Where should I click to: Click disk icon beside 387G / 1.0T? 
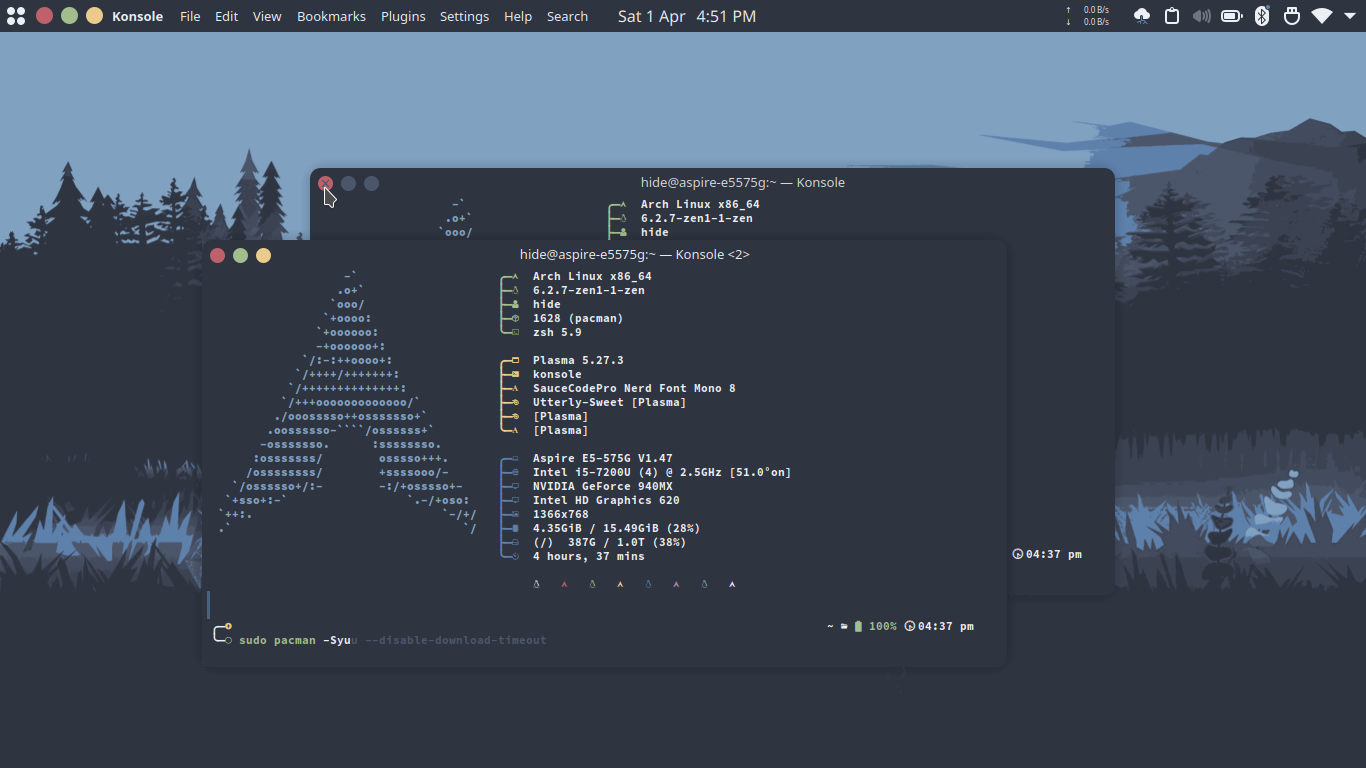coord(515,542)
